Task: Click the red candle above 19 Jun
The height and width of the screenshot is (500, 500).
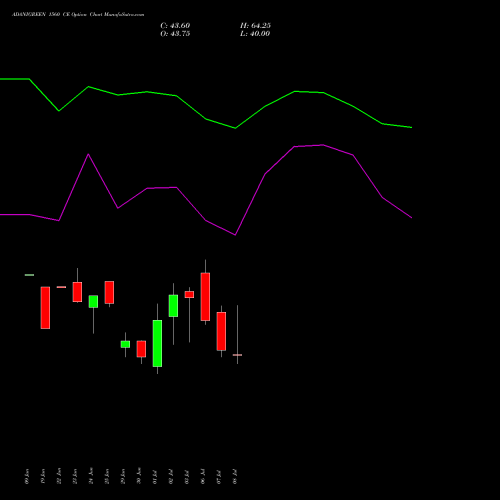Action: click(x=45, y=308)
